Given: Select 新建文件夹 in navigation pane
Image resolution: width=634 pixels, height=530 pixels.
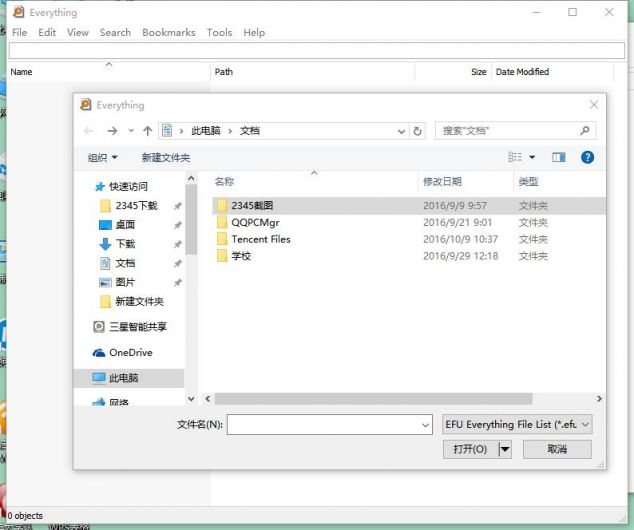Looking at the screenshot, I should point(132,301).
